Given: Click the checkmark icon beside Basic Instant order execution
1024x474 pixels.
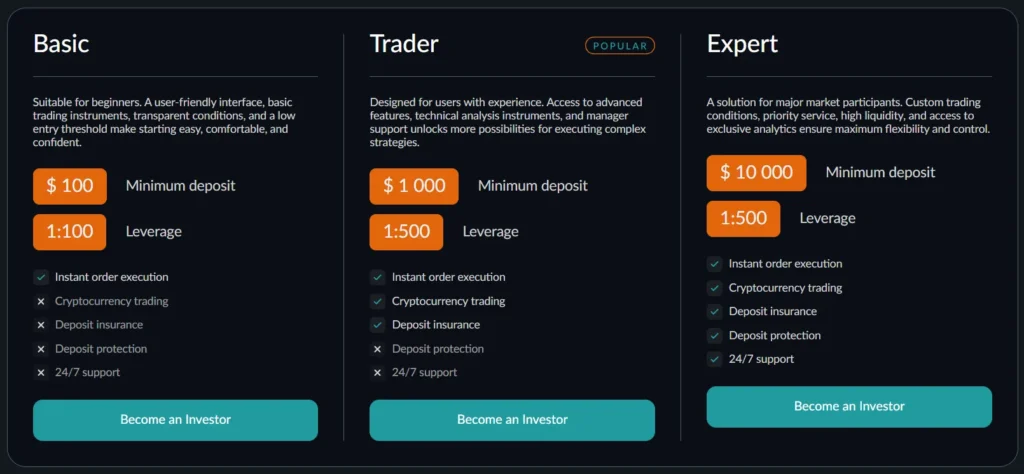Looking at the screenshot, I should tap(41, 277).
